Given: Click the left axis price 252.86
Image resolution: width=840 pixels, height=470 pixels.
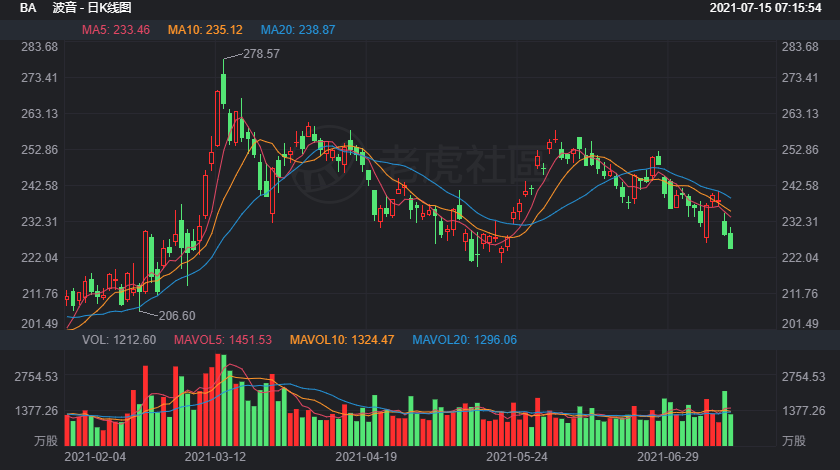Looking at the screenshot, I should [40, 150].
